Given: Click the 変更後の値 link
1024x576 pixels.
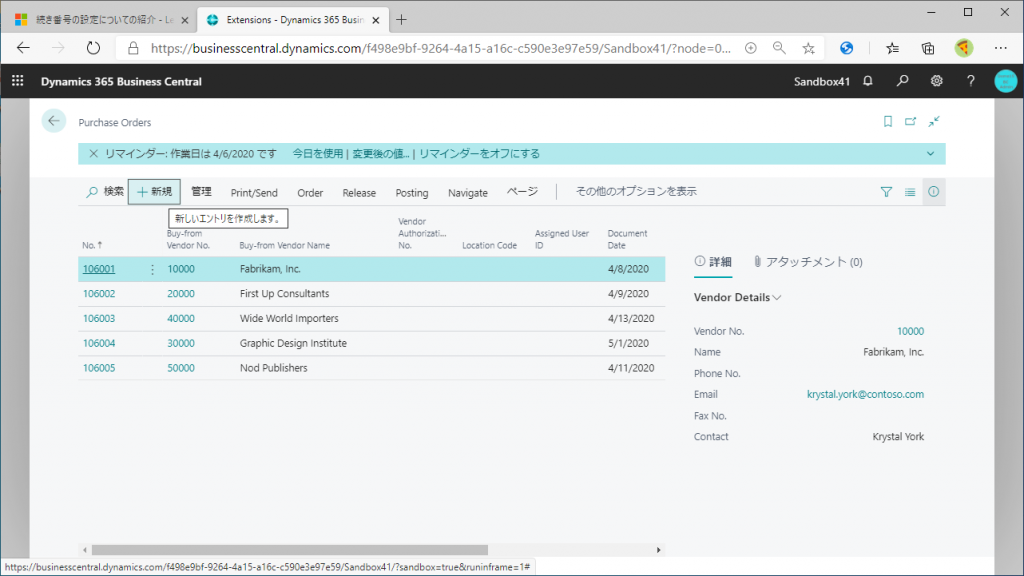Looking at the screenshot, I should [x=381, y=153].
